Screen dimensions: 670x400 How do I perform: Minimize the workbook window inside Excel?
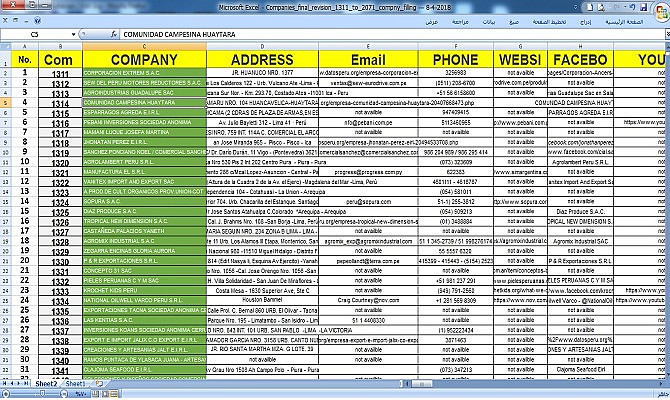[x=26, y=21]
